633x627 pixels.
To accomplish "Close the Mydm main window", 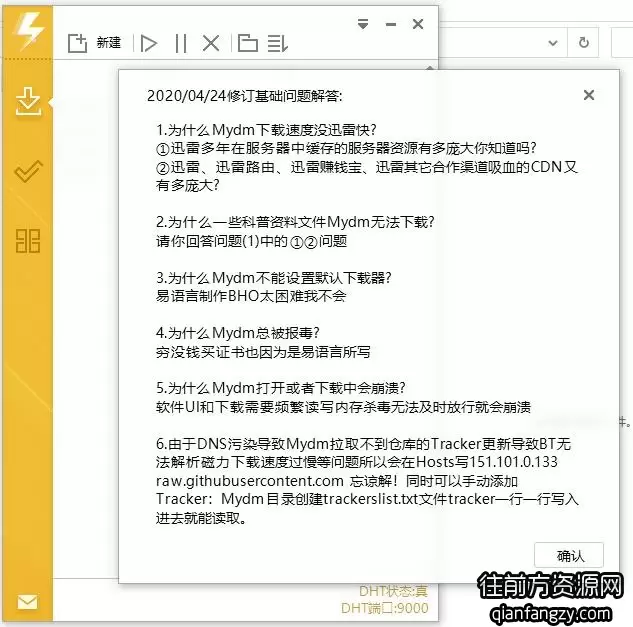I will click(418, 24).
